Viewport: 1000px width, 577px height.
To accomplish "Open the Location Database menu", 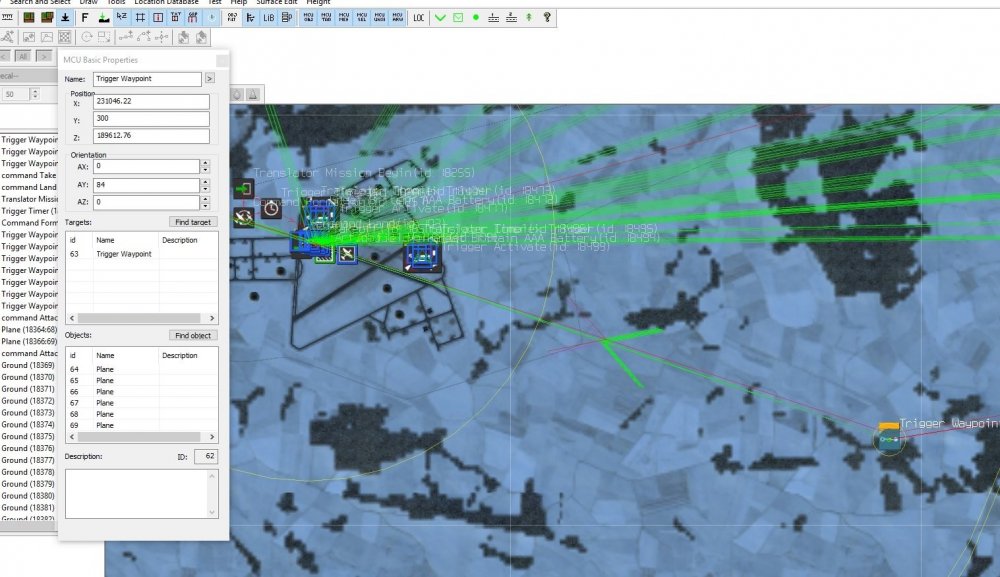I will tap(166, 3).
